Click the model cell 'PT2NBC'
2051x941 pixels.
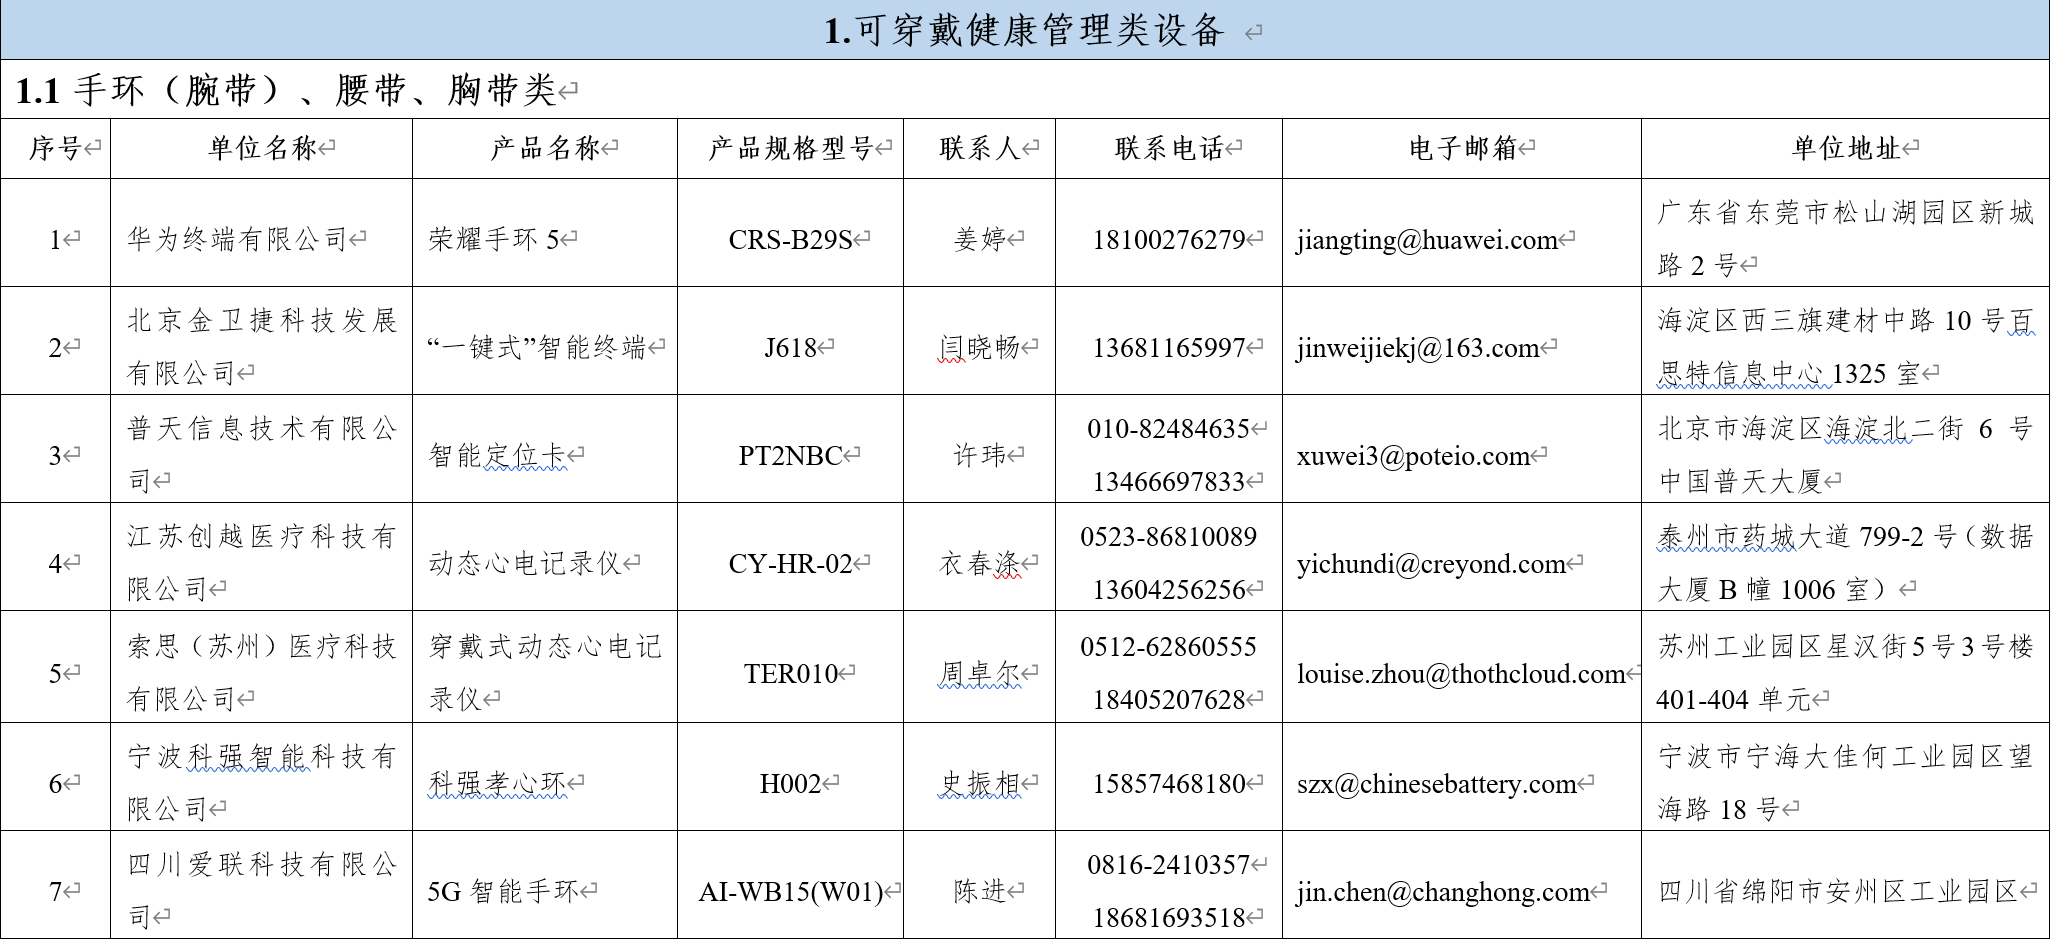(791, 456)
